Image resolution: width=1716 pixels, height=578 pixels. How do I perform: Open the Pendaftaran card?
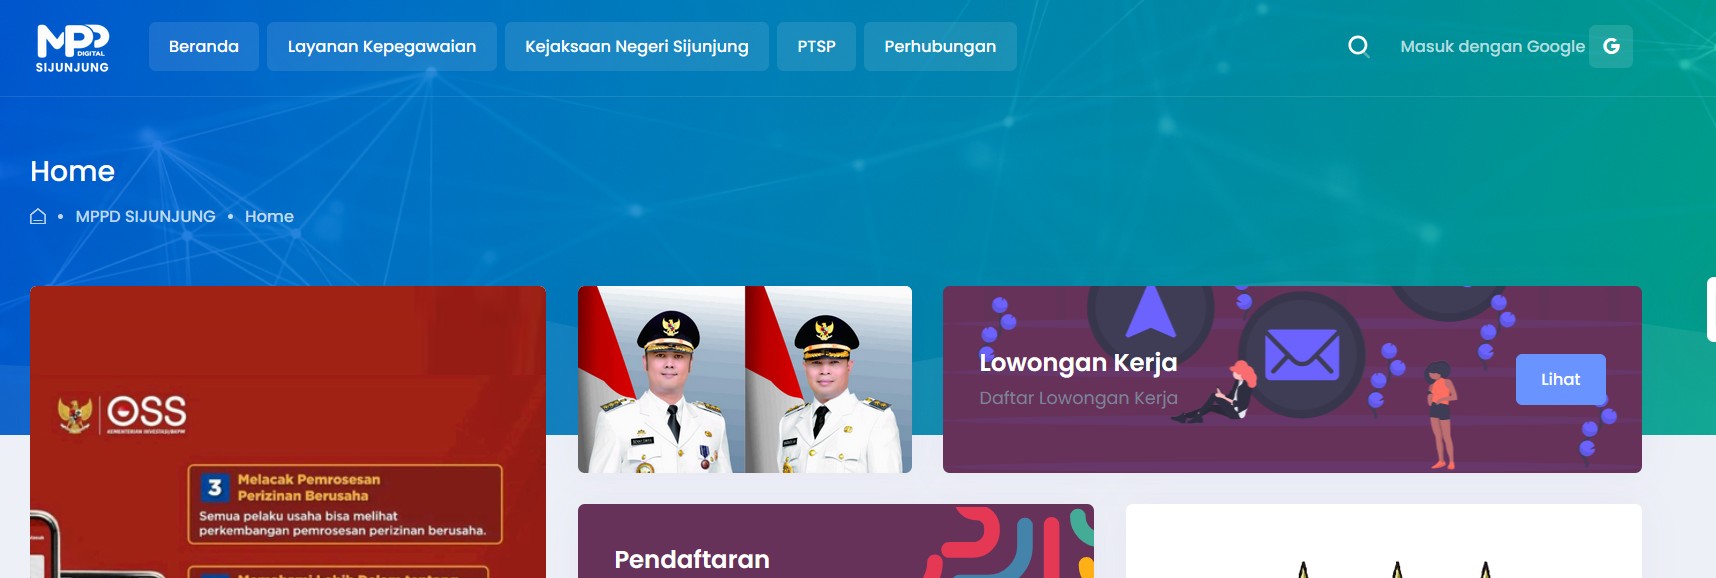[836, 541]
